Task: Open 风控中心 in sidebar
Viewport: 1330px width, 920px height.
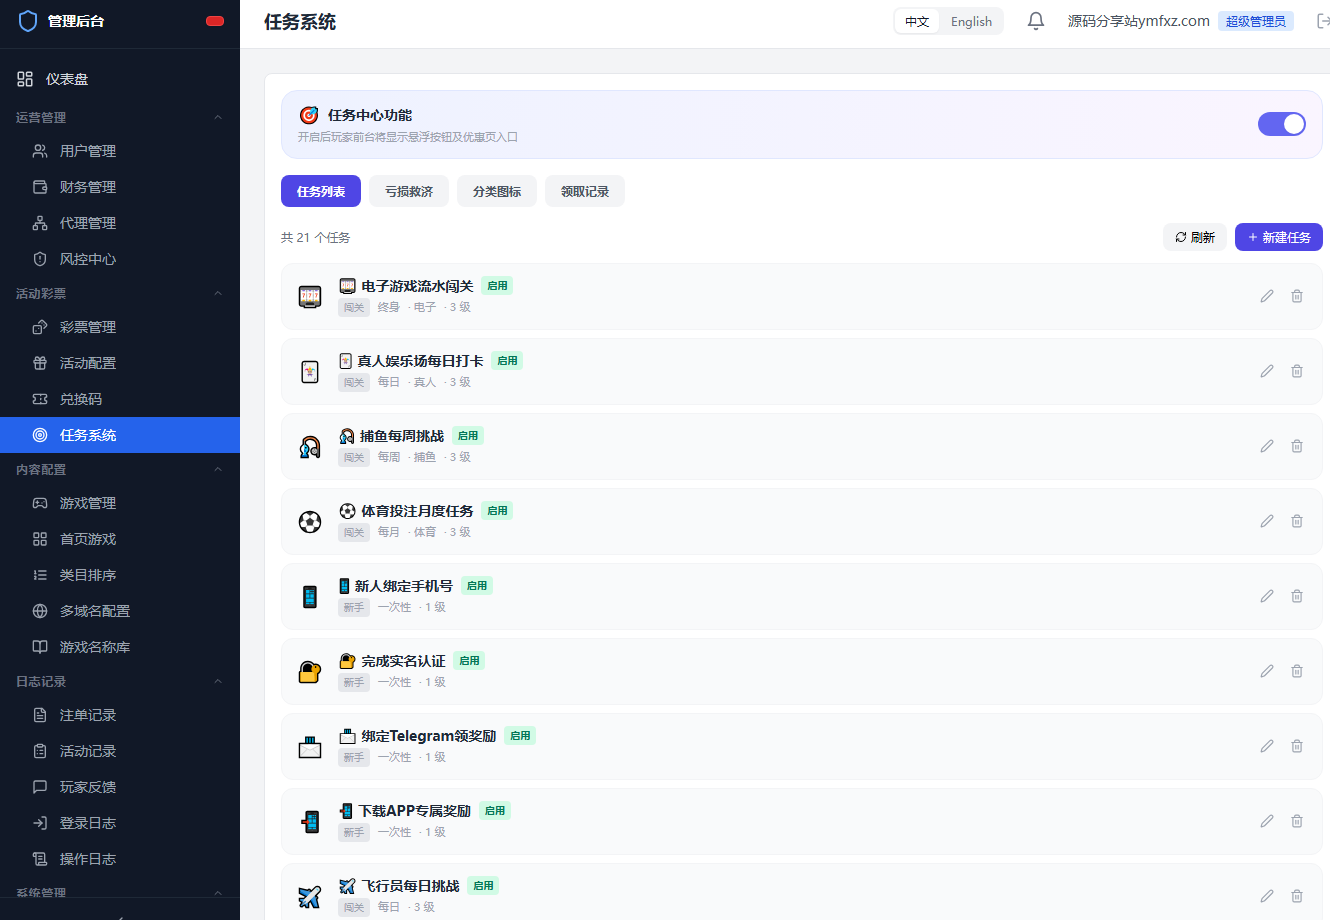Action: 120,259
